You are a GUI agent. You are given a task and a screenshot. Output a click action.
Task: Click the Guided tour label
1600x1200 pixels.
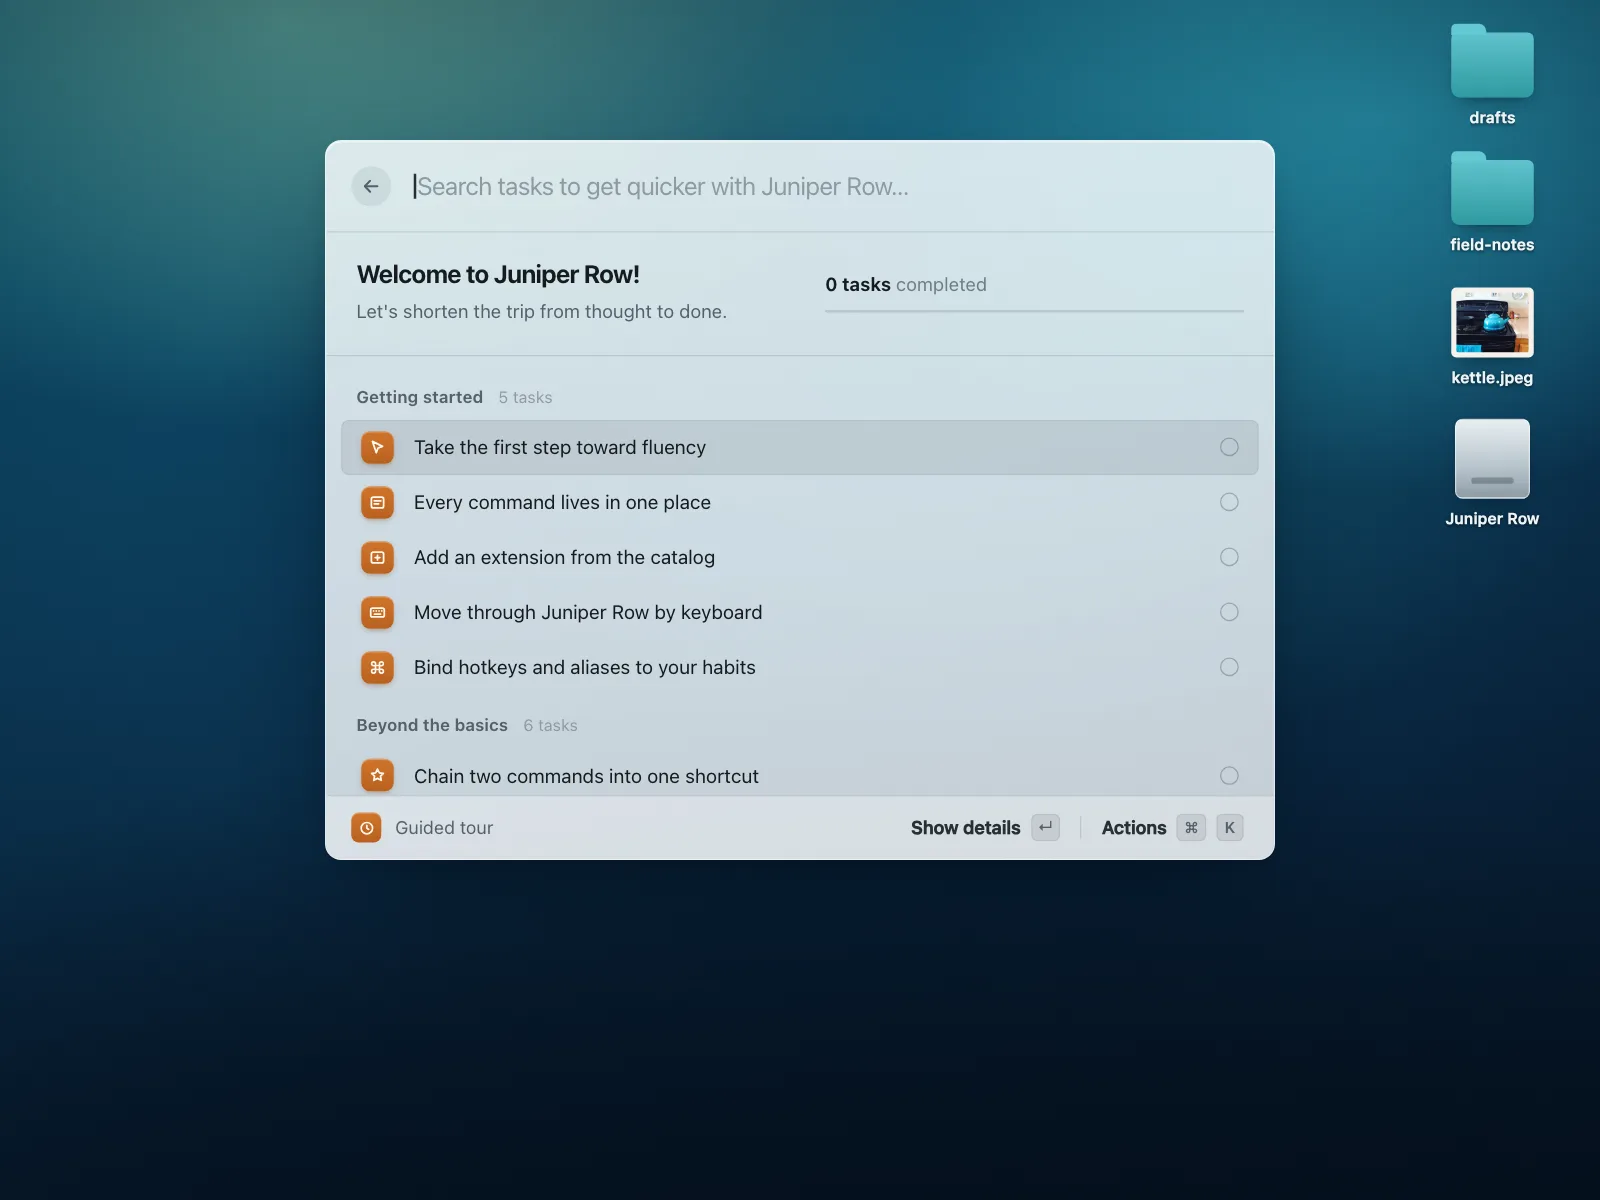(x=444, y=828)
